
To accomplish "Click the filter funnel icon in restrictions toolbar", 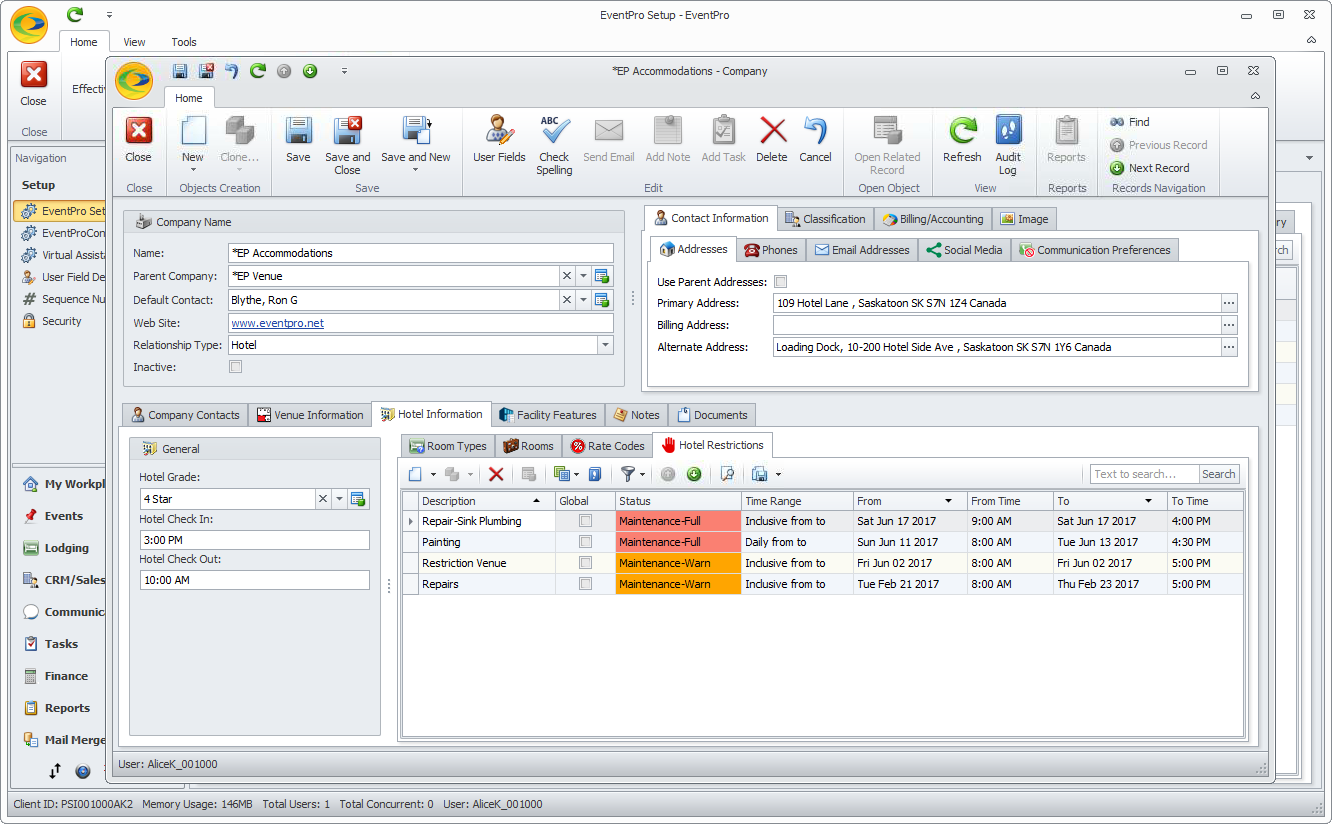I will click(628, 474).
